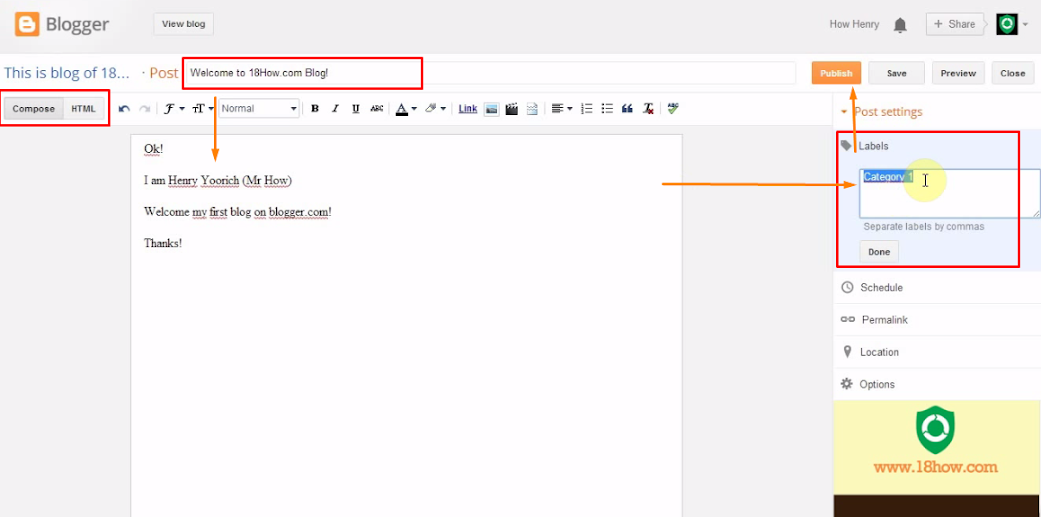1041x517 pixels.
Task: Toggle underline formatting
Action: (356, 109)
